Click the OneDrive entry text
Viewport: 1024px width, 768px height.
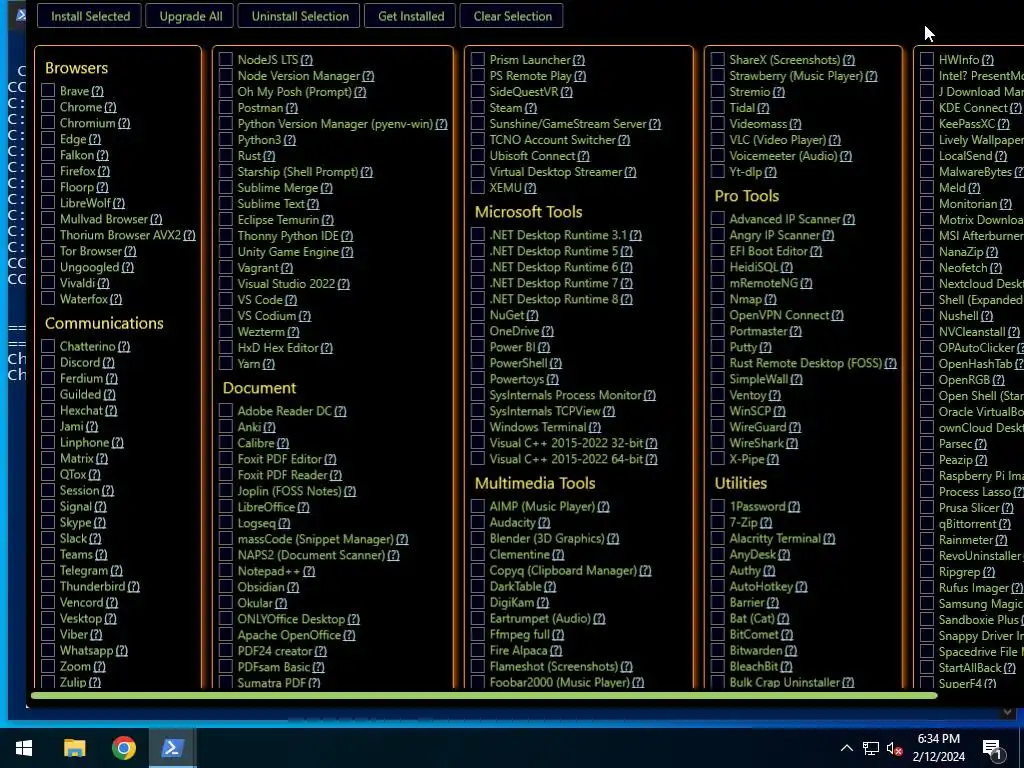pos(515,331)
